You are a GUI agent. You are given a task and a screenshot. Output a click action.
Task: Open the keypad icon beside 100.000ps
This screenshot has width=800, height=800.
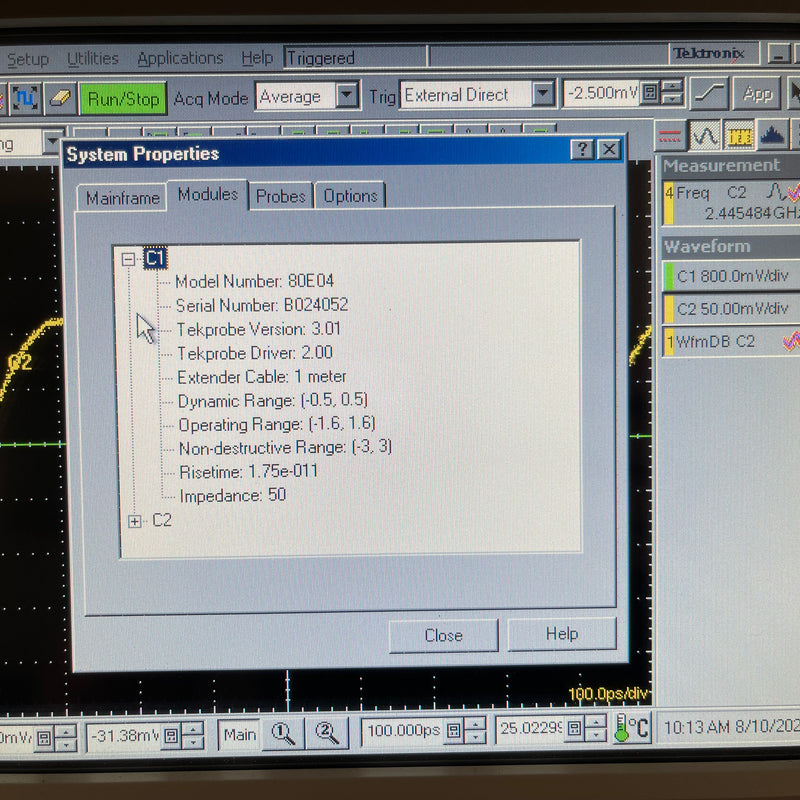coord(454,731)
